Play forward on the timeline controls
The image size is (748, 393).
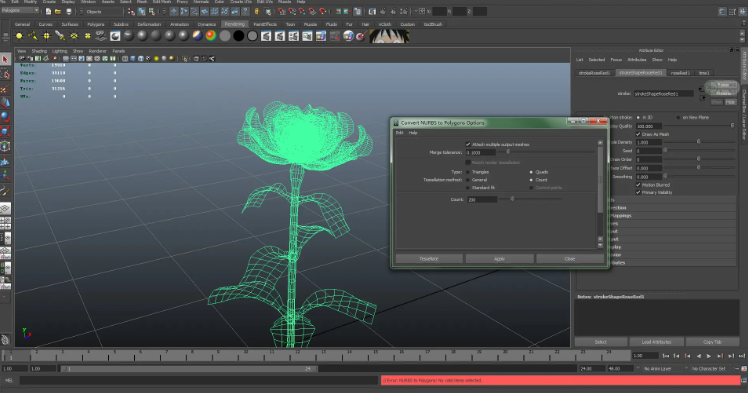(709, 356)
